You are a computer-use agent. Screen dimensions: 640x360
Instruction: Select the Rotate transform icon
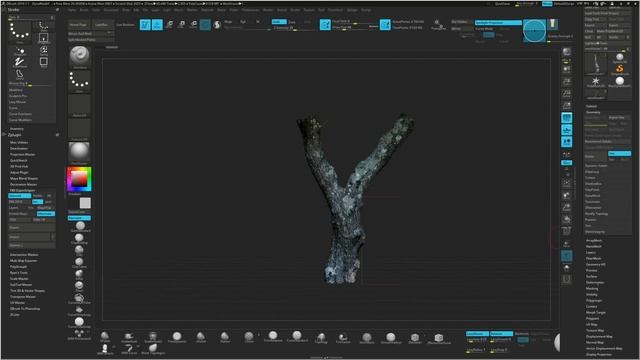(x=193, y=24)
